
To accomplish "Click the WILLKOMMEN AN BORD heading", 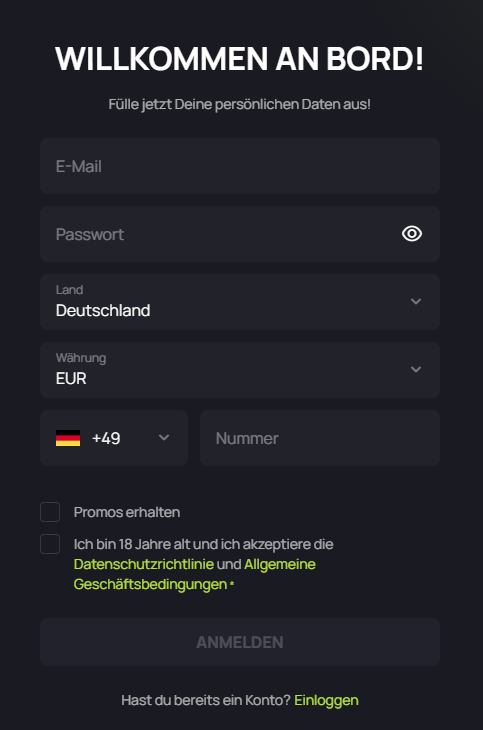I will (239, 59).
